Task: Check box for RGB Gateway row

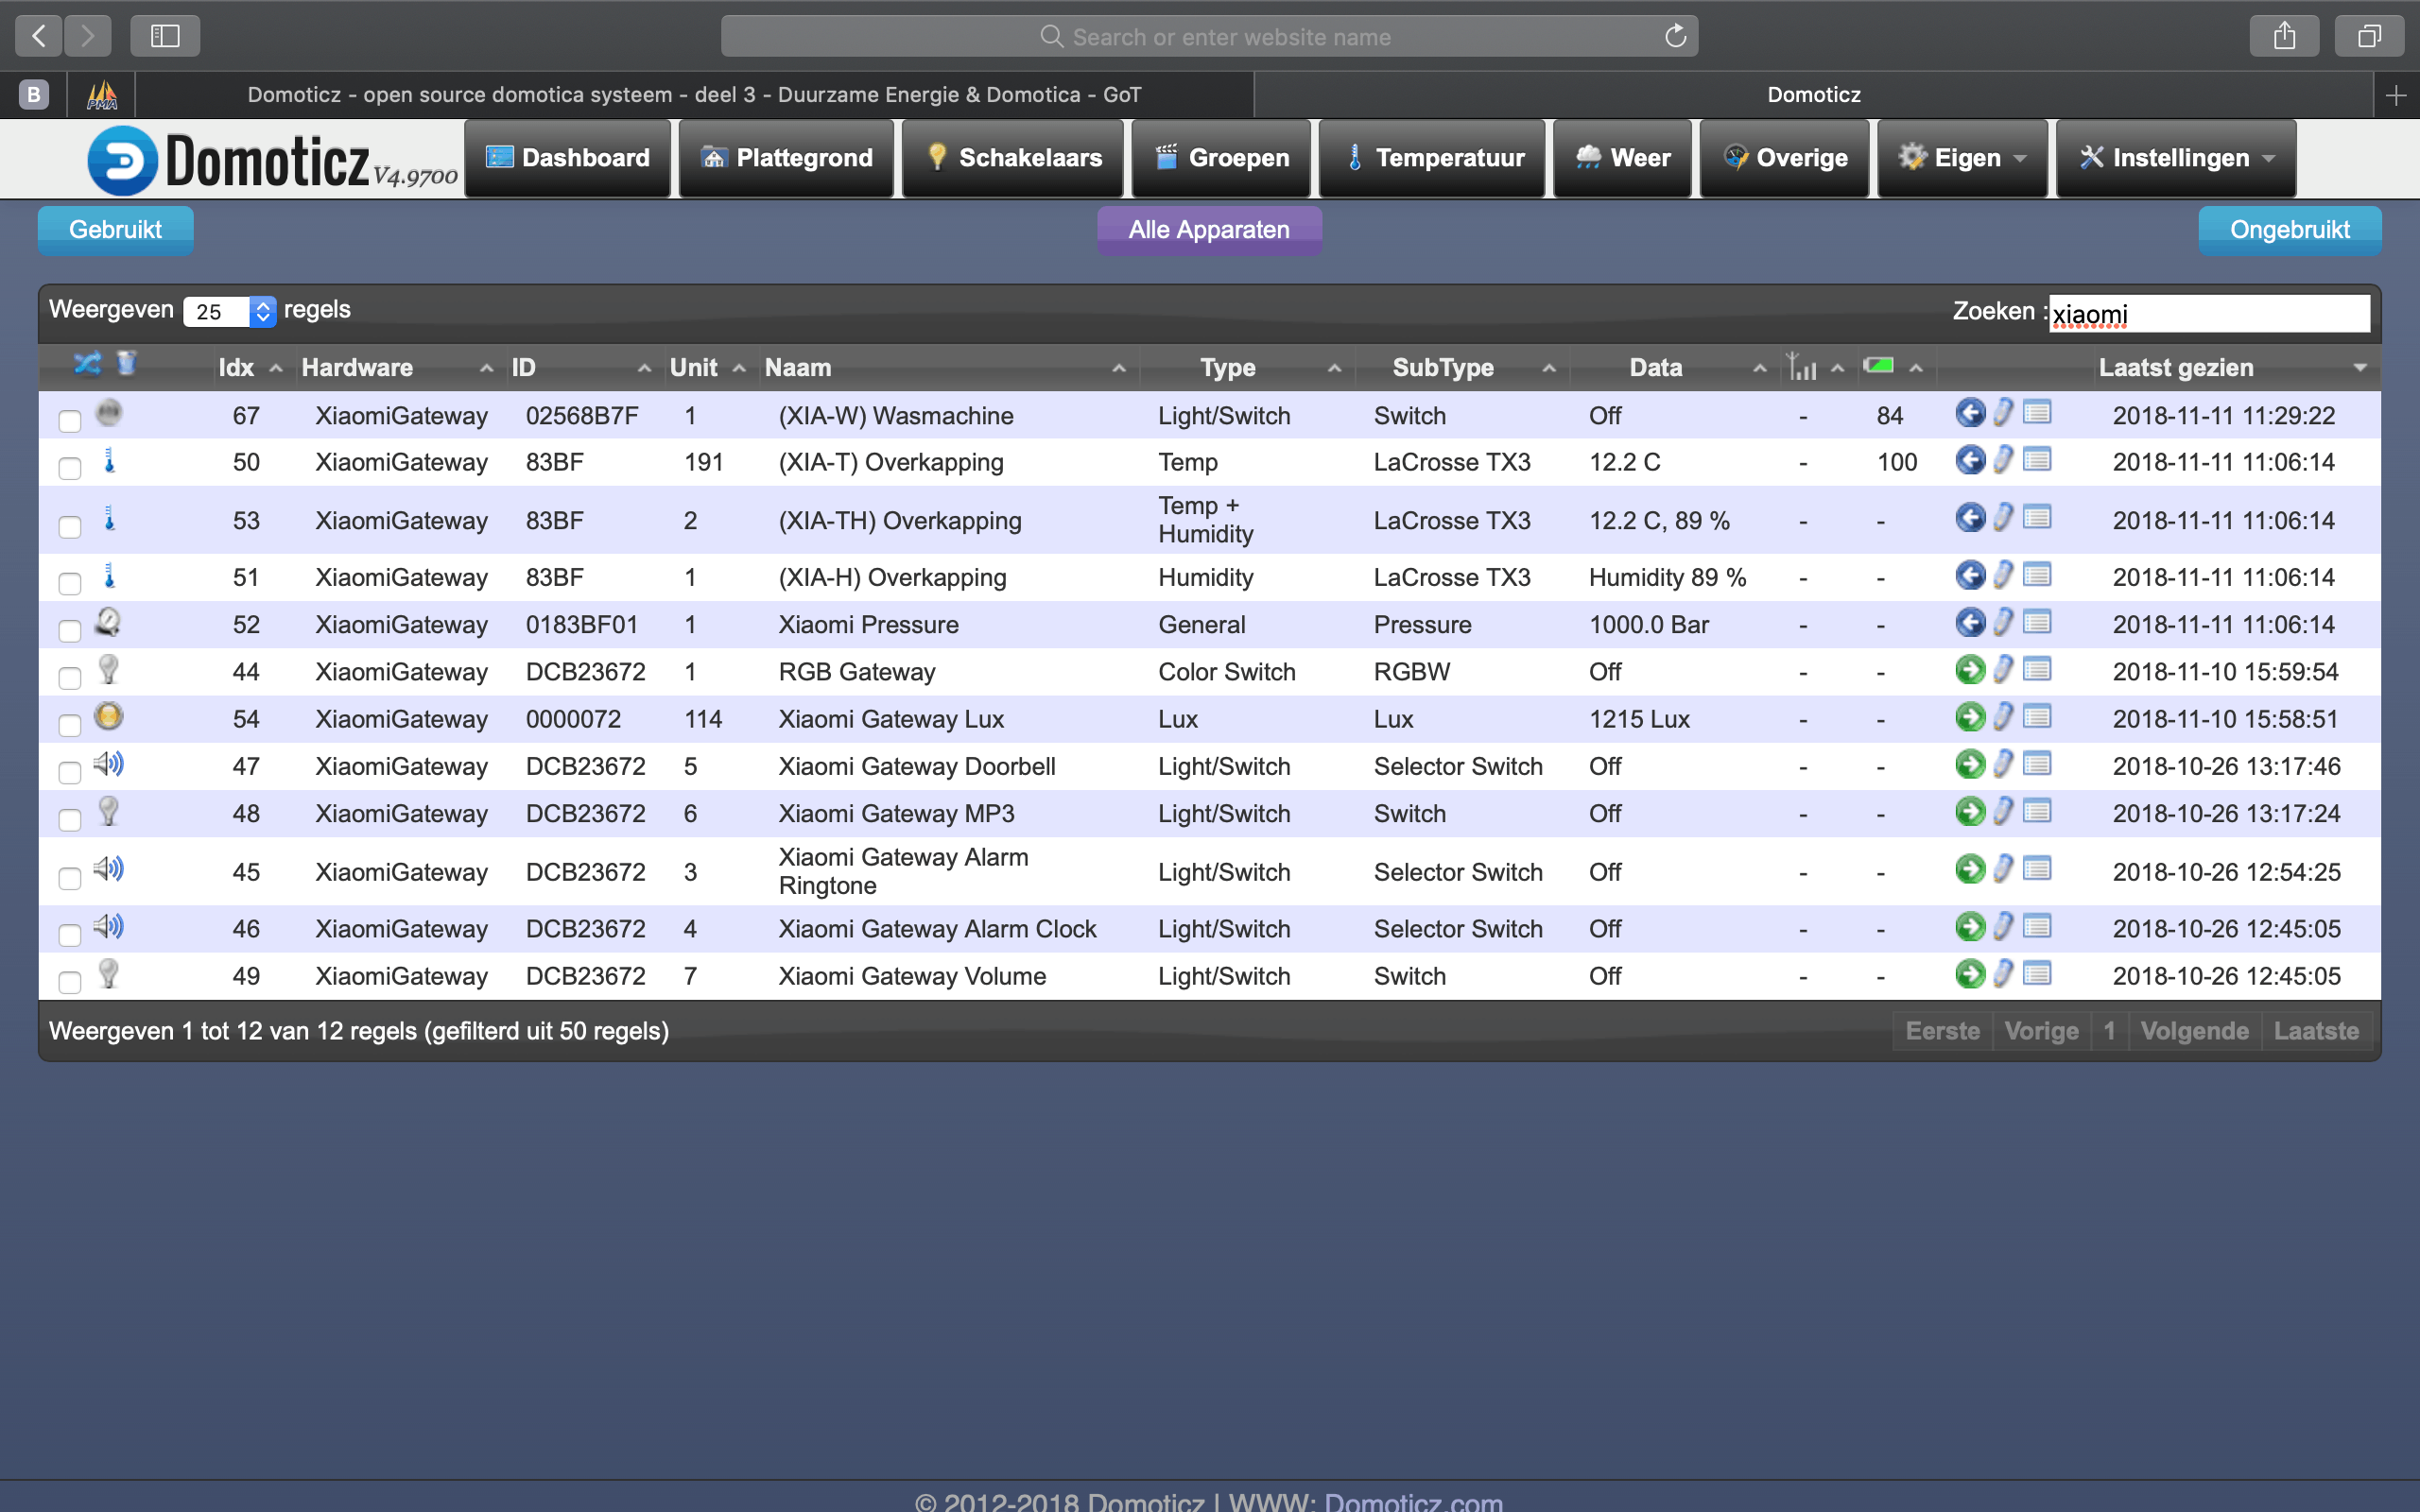Action: click(70, 678)
